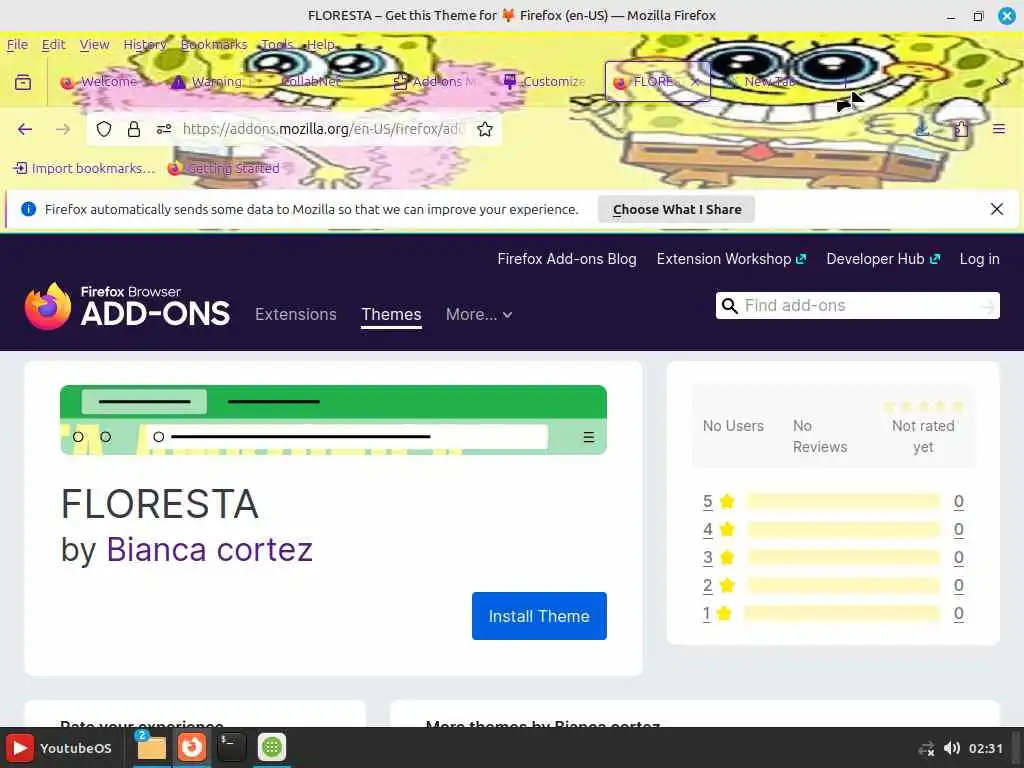Screen dimensions: 1024x768
Task: Click the info icon in notification bar
Action: (28, 209)
